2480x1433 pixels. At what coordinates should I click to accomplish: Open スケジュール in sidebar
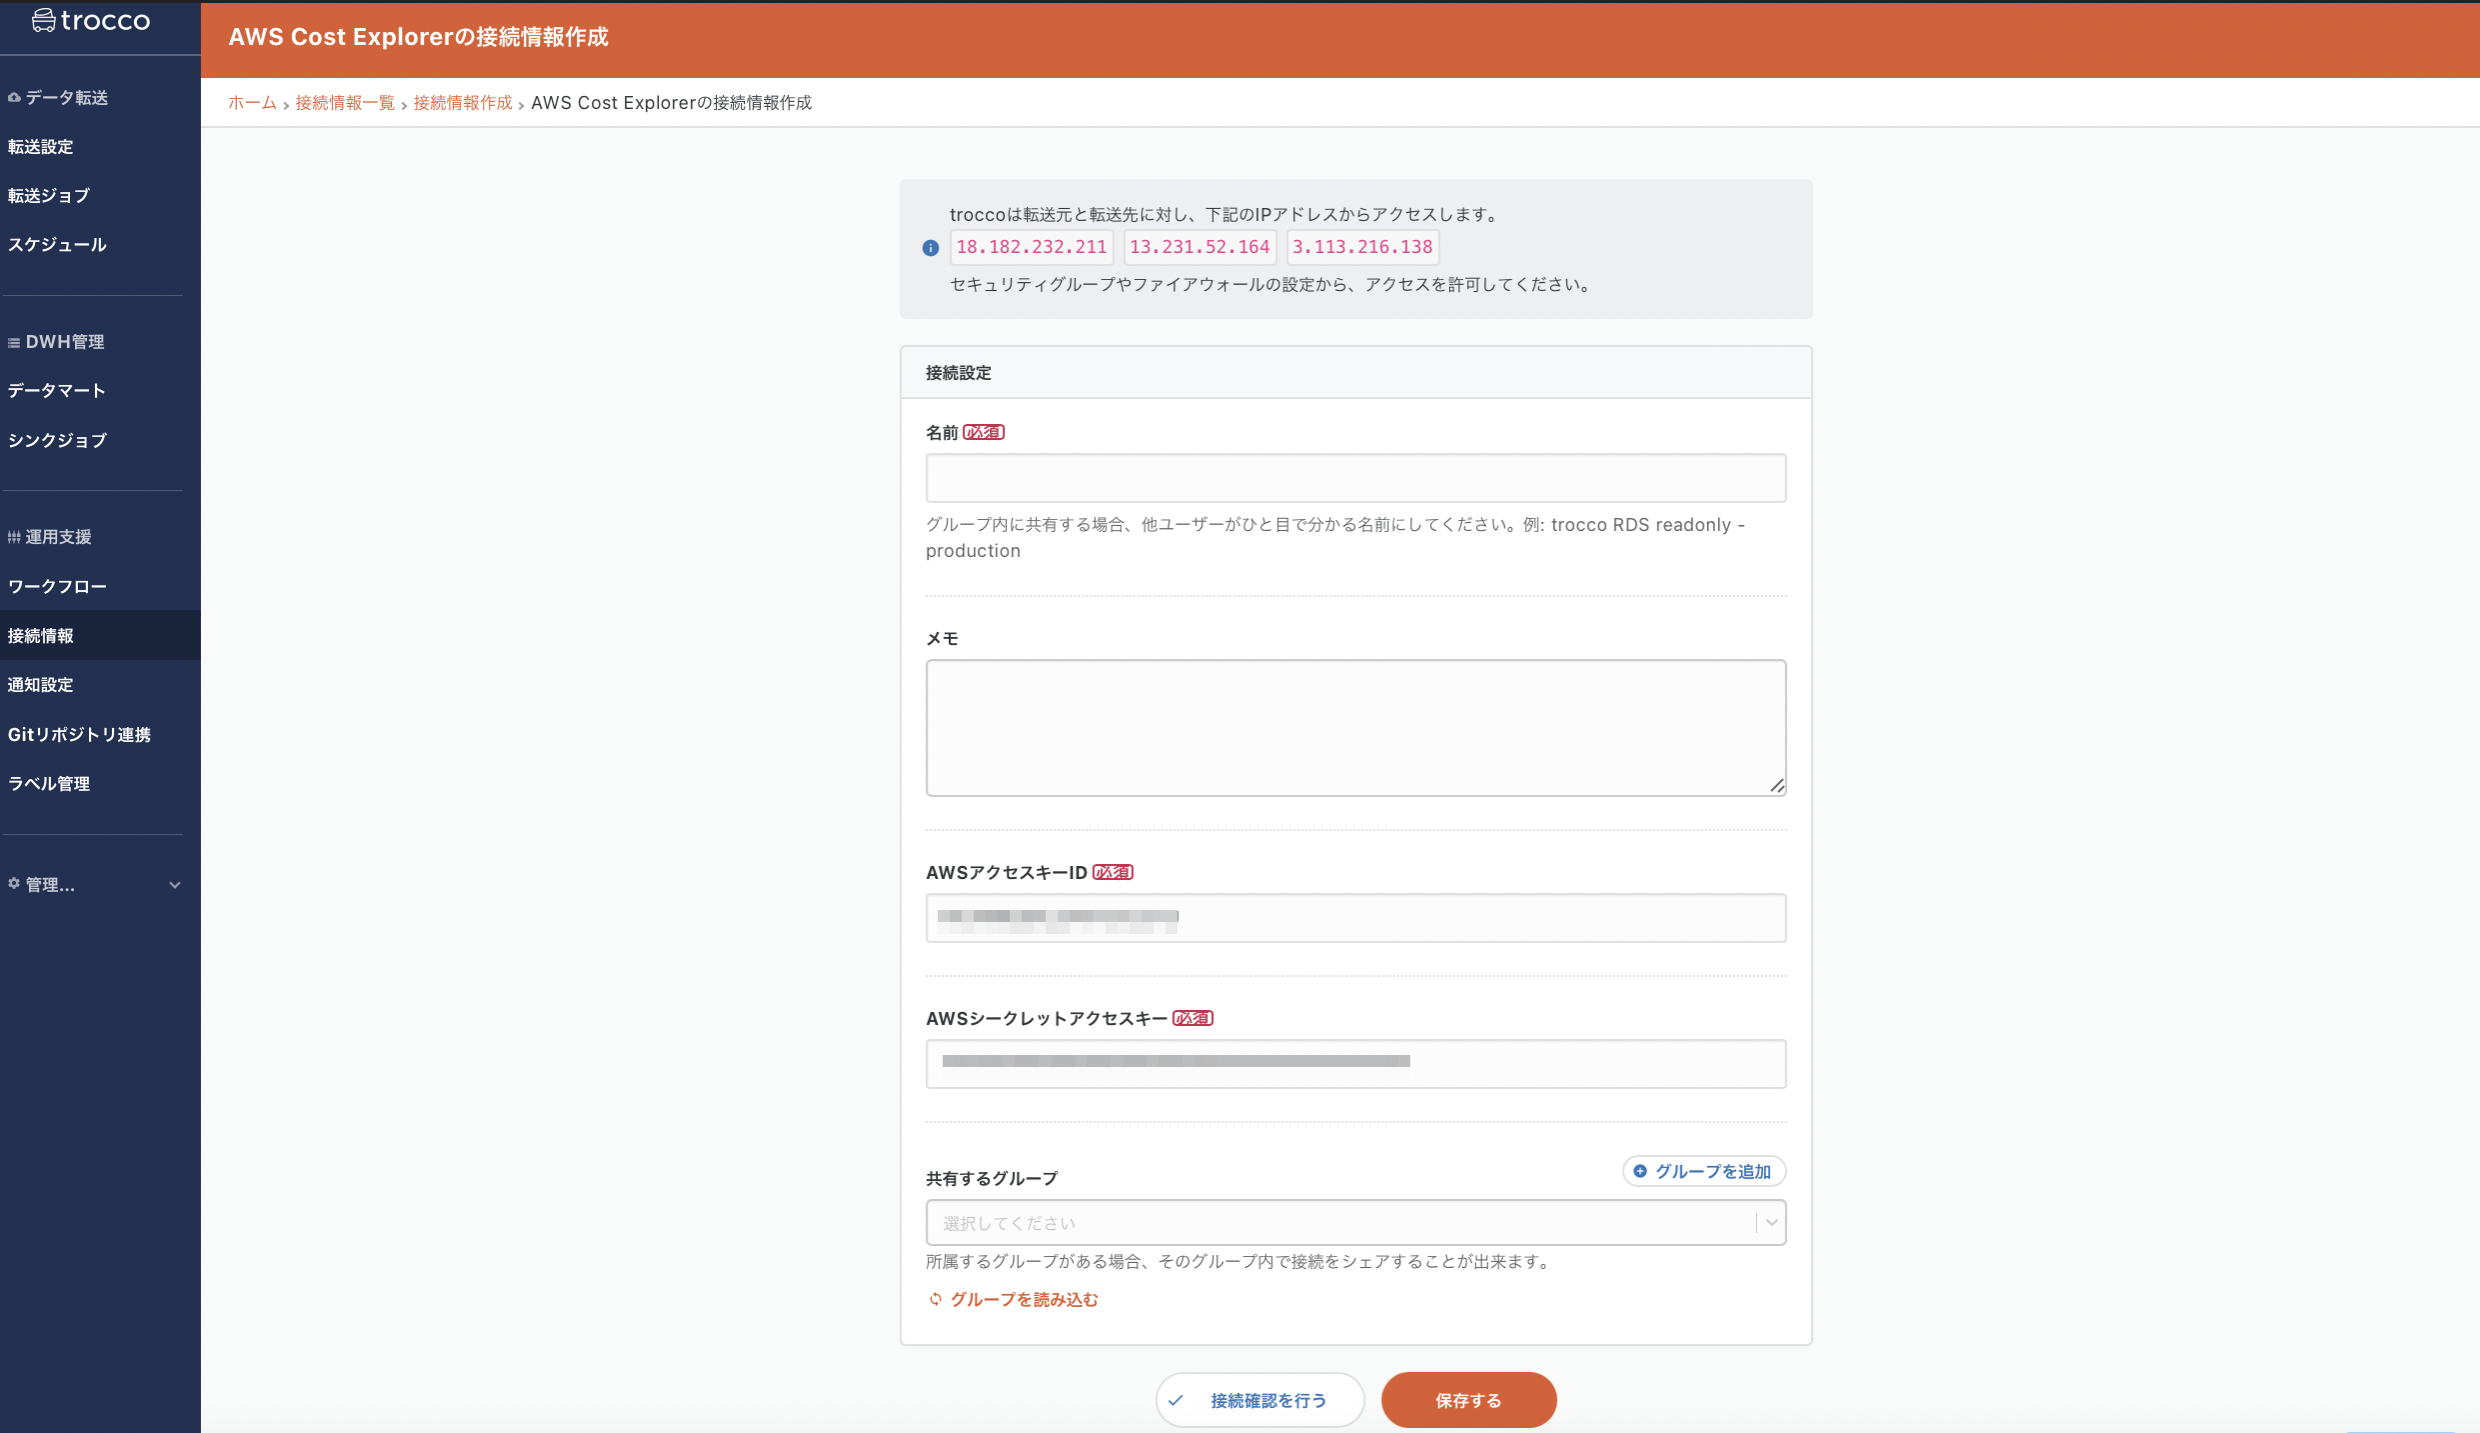tap(57, 245)
